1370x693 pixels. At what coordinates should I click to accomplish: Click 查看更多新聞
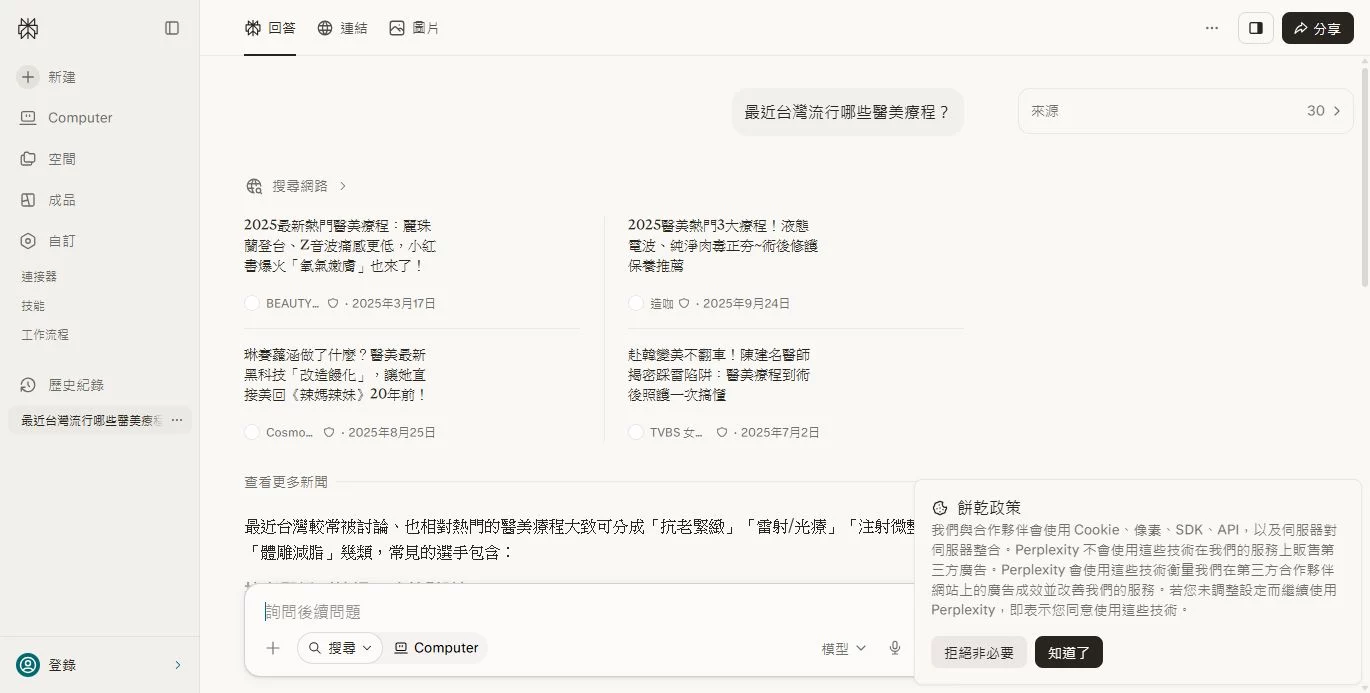click(286, 482)
